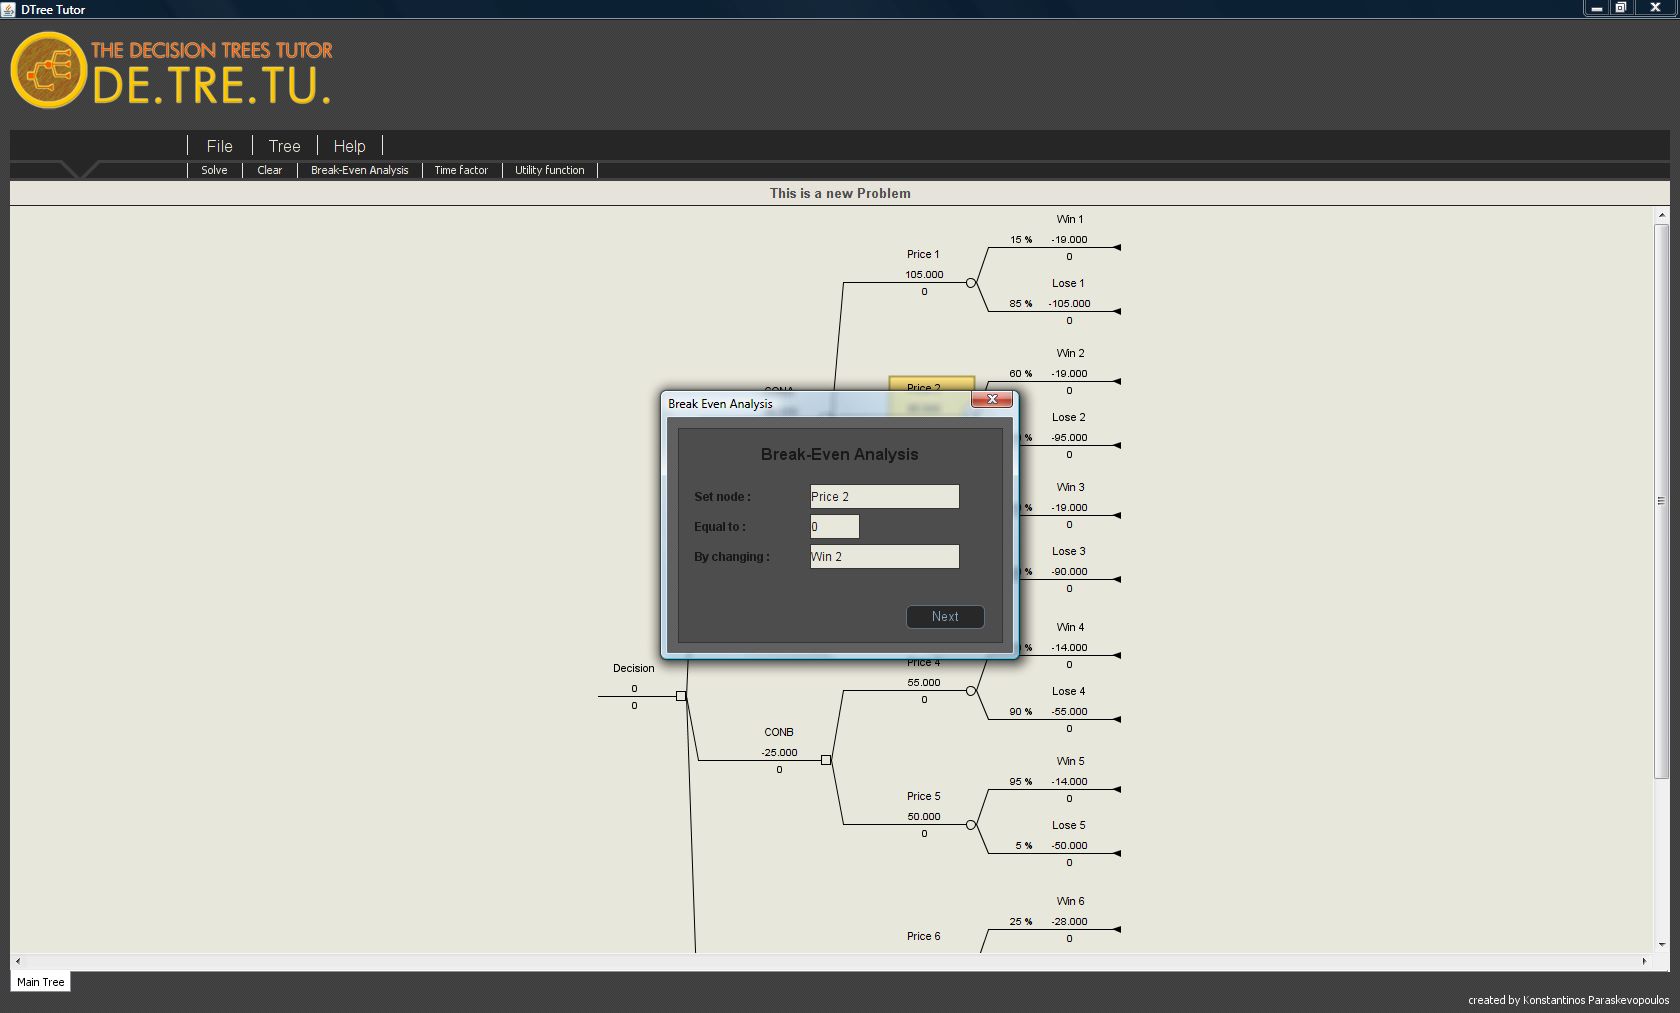Click the Price 1 chance node circle
The height and width of the screenshot is (1013, 1680).
(970, 283)
